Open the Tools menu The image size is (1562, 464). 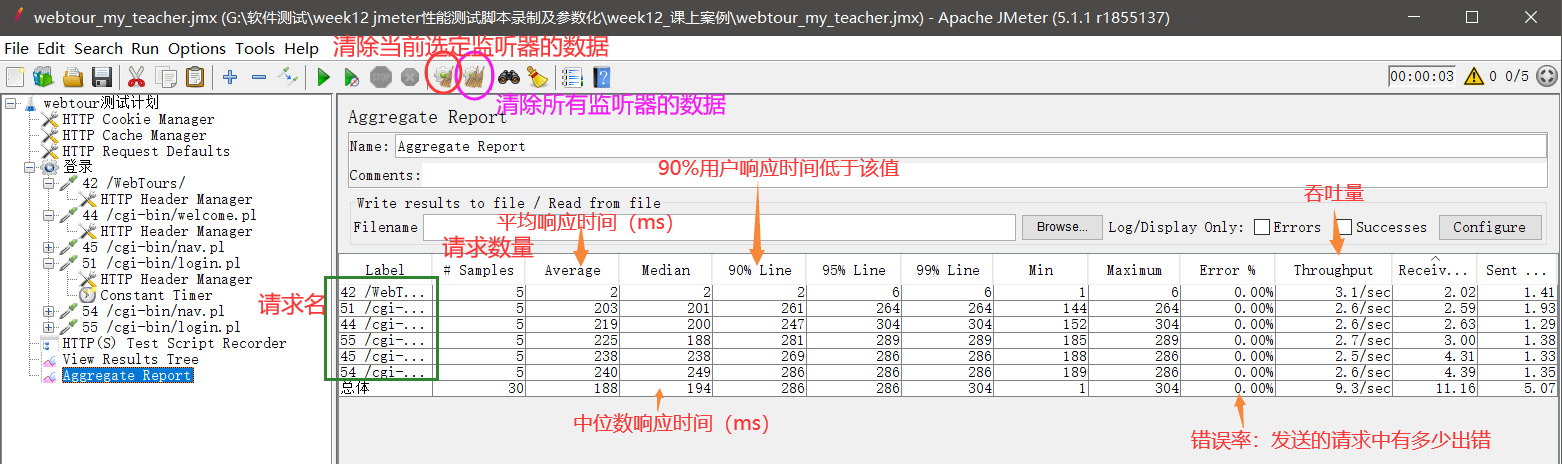coord(255,48)
